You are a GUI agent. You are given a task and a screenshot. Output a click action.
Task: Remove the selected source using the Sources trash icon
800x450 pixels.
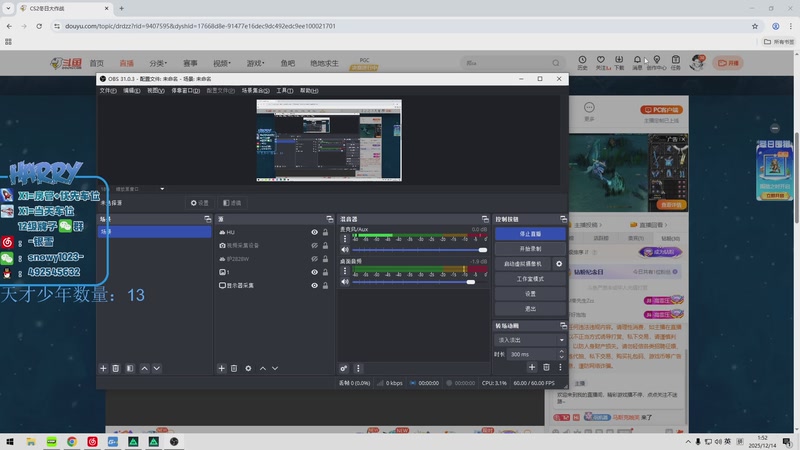pyautogui.click(x=234, y=368)
